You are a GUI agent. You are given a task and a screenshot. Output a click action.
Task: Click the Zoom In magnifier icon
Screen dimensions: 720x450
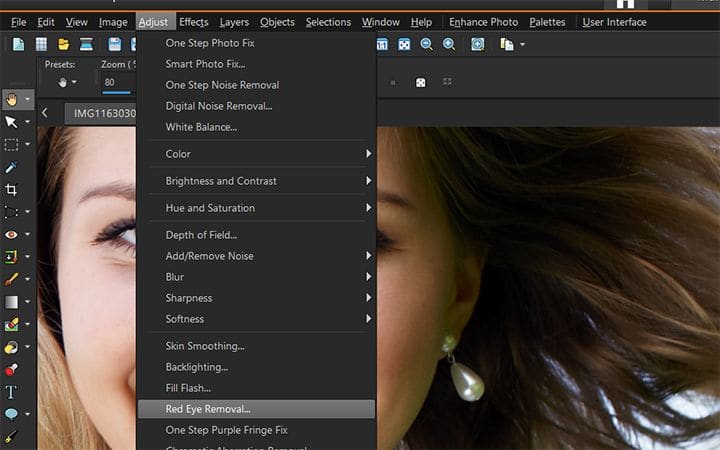pos(449,45)
